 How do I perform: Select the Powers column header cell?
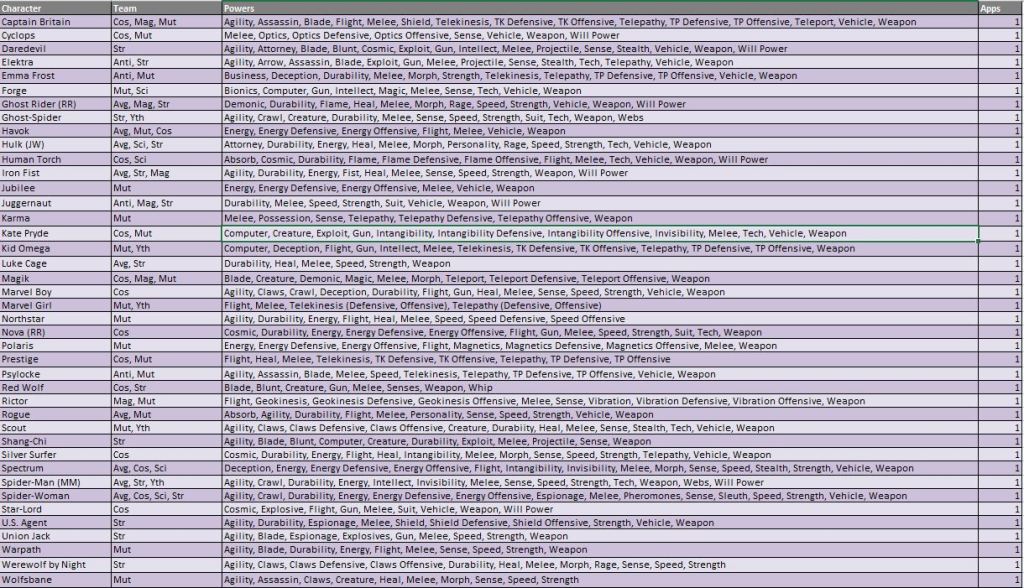point(598,7)
